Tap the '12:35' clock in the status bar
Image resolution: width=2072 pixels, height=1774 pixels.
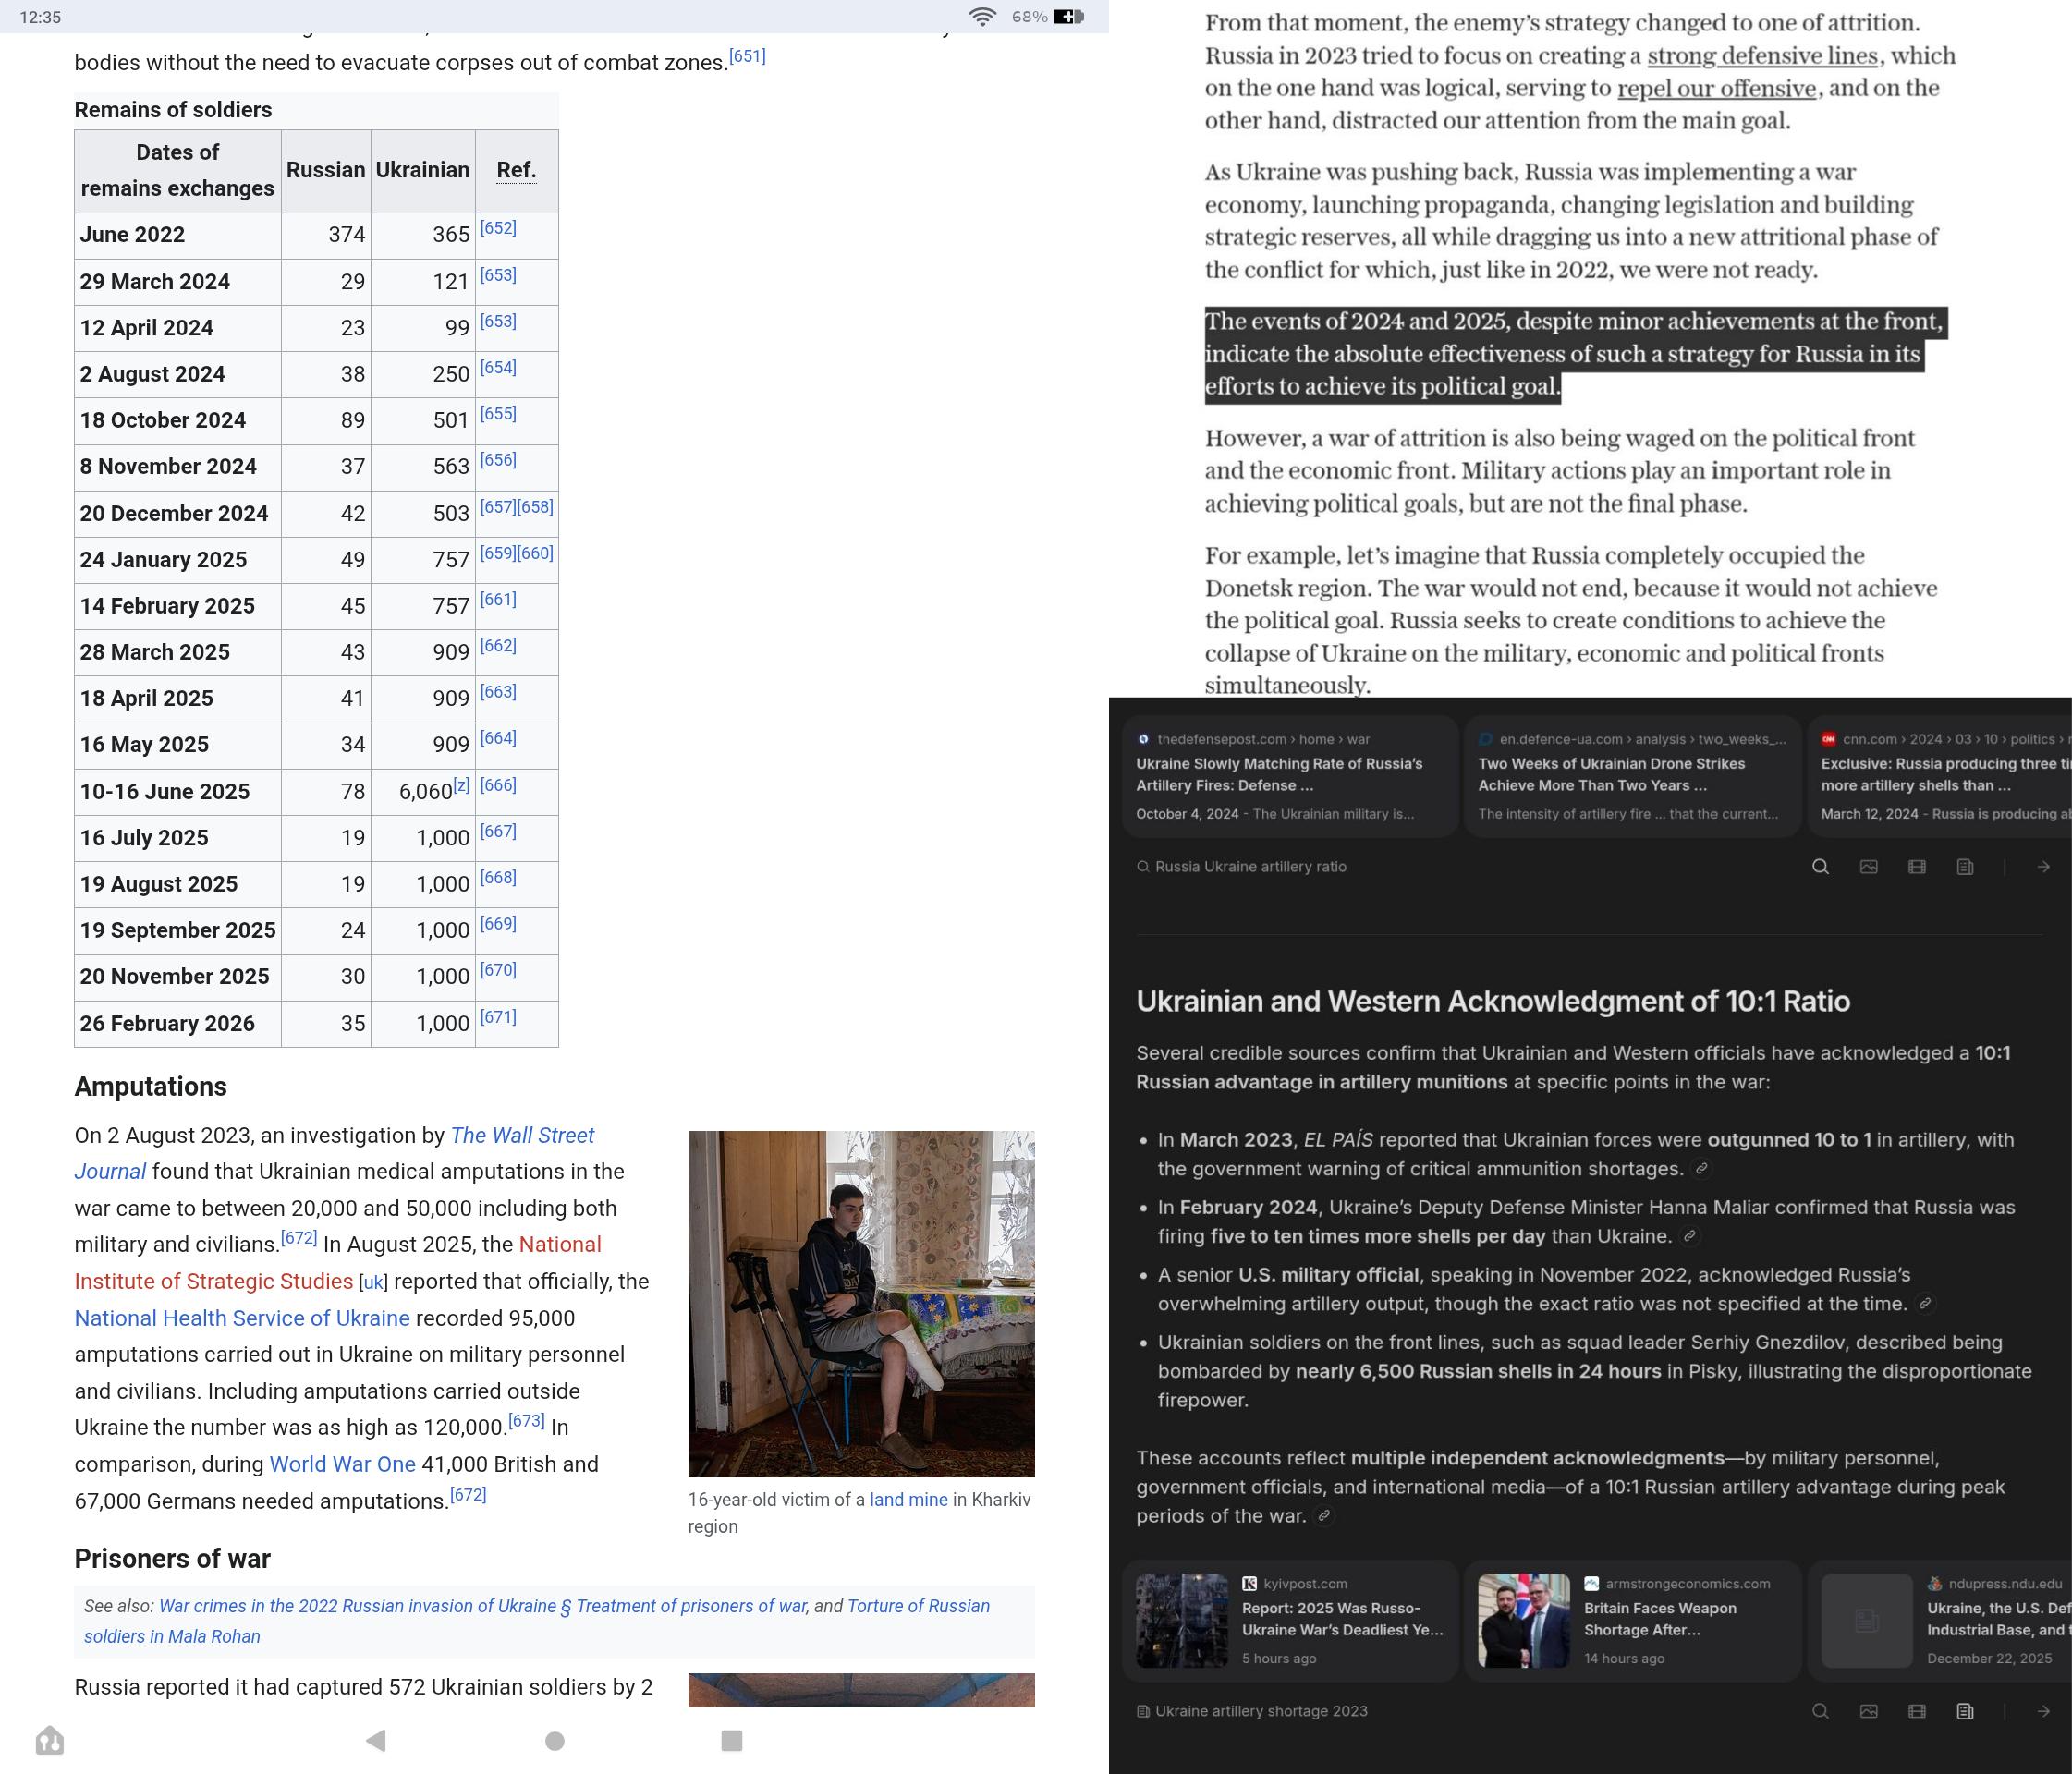(40, 17)
